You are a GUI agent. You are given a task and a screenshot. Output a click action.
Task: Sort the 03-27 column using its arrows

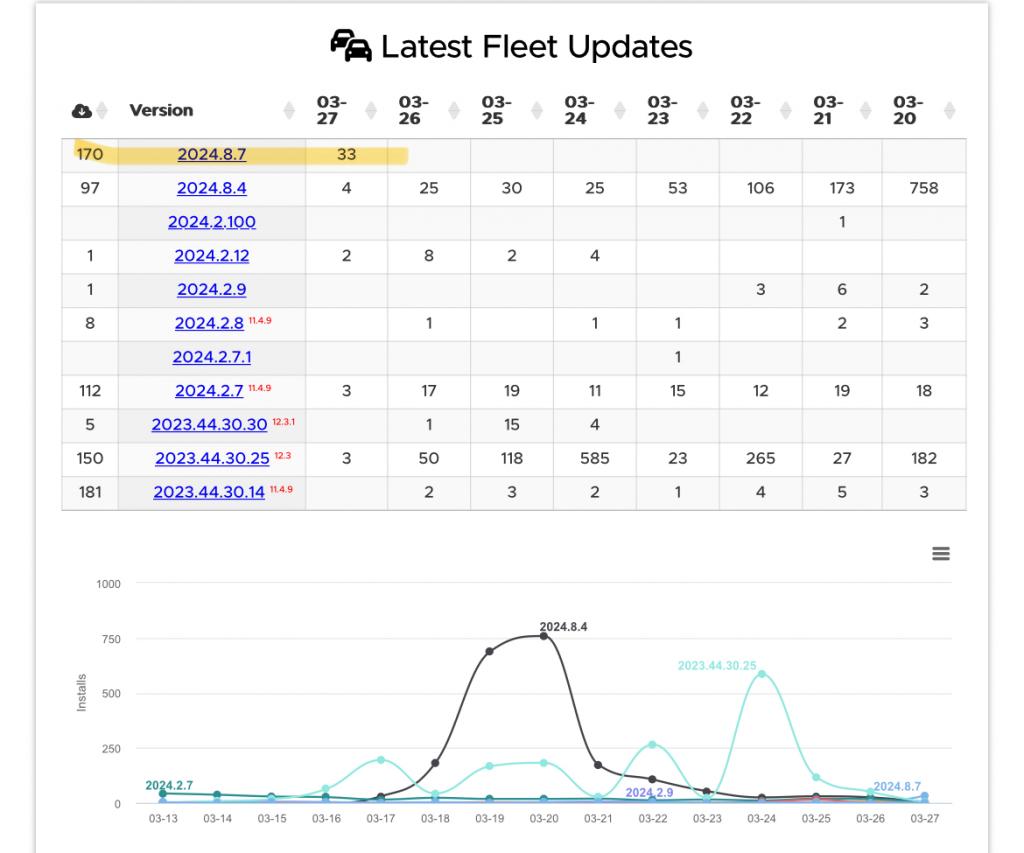[x=371, y=110]
